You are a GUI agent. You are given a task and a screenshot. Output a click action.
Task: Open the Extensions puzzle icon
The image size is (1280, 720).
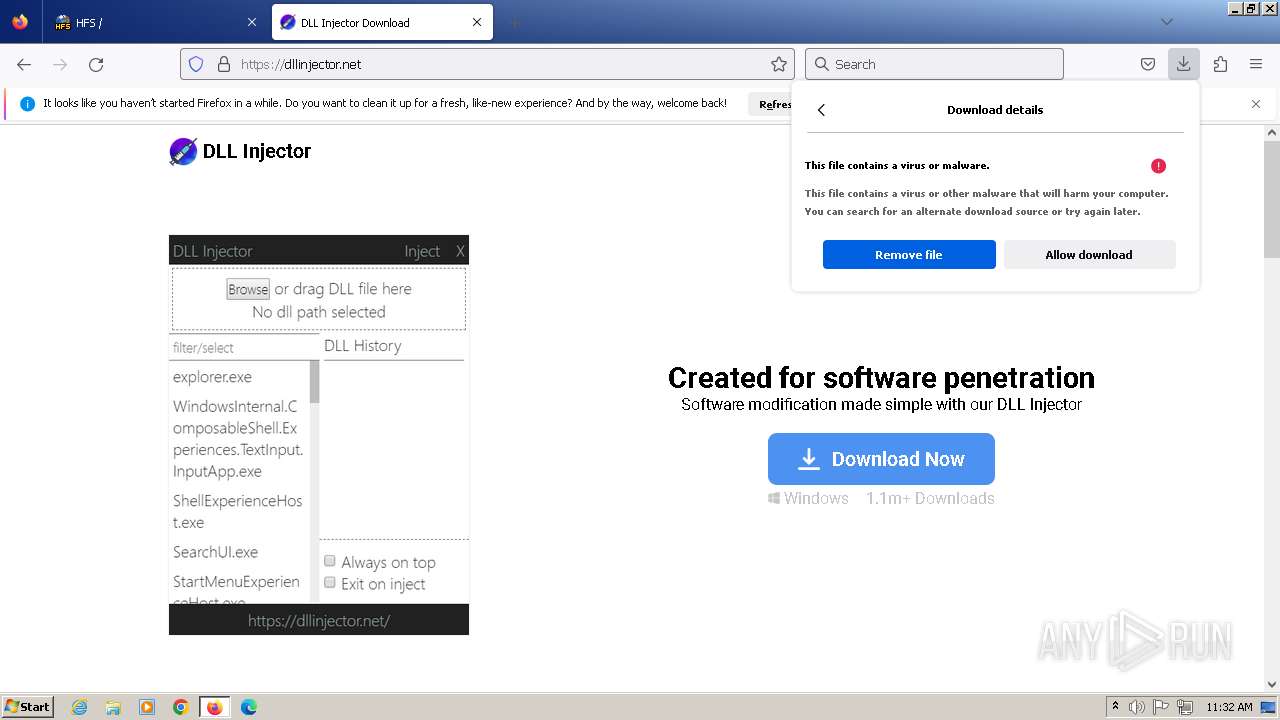pyautogui.click(x=1220, y=64)
